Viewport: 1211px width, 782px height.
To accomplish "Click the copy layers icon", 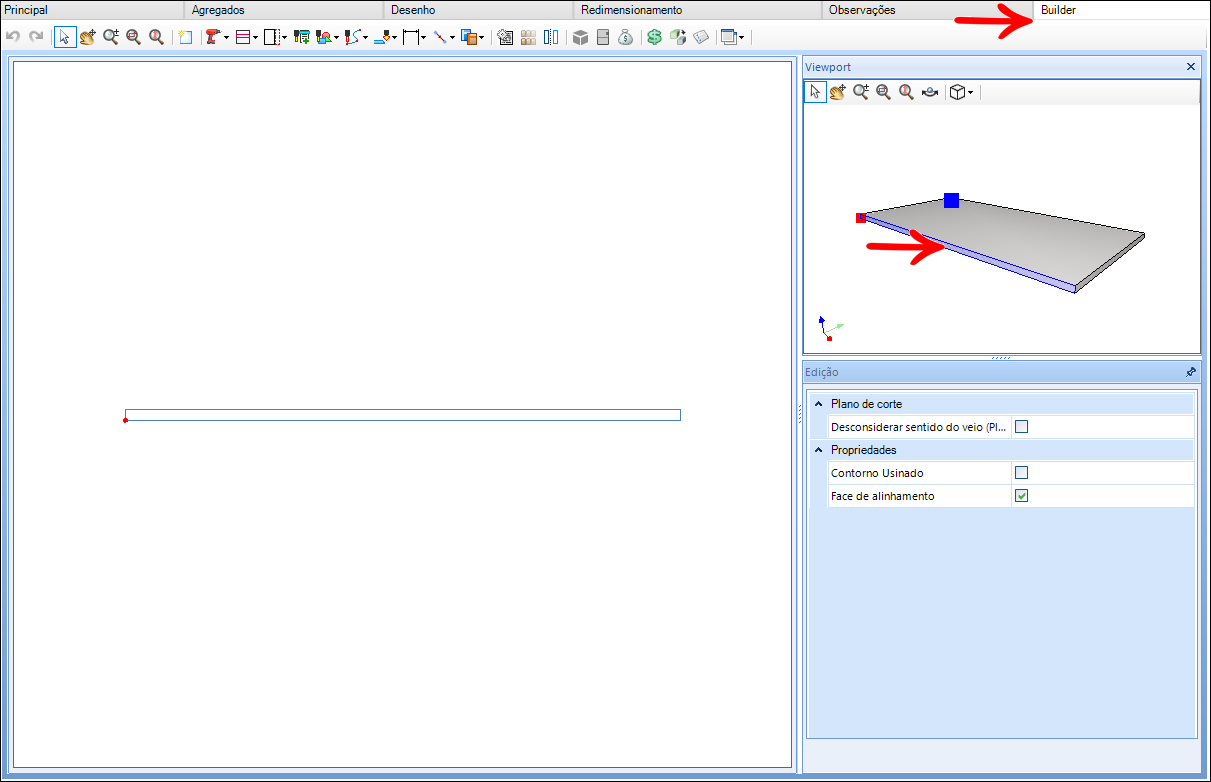I will (468, 37).
